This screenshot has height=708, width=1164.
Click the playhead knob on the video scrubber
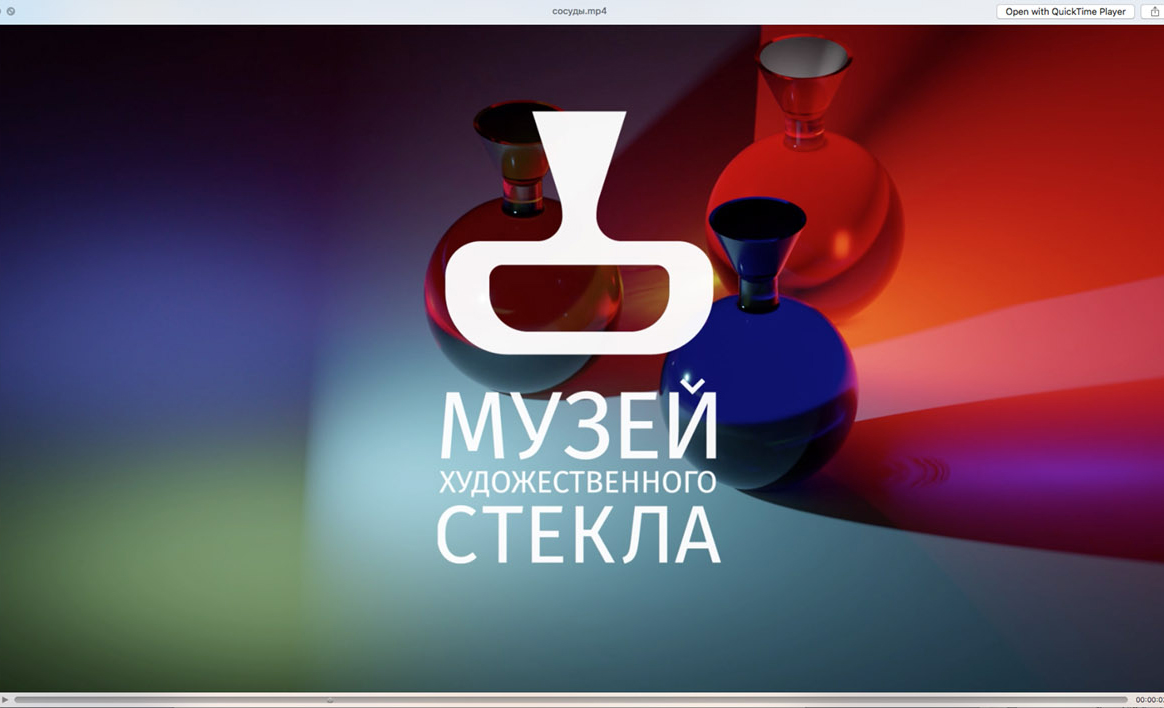pos(330,700)
